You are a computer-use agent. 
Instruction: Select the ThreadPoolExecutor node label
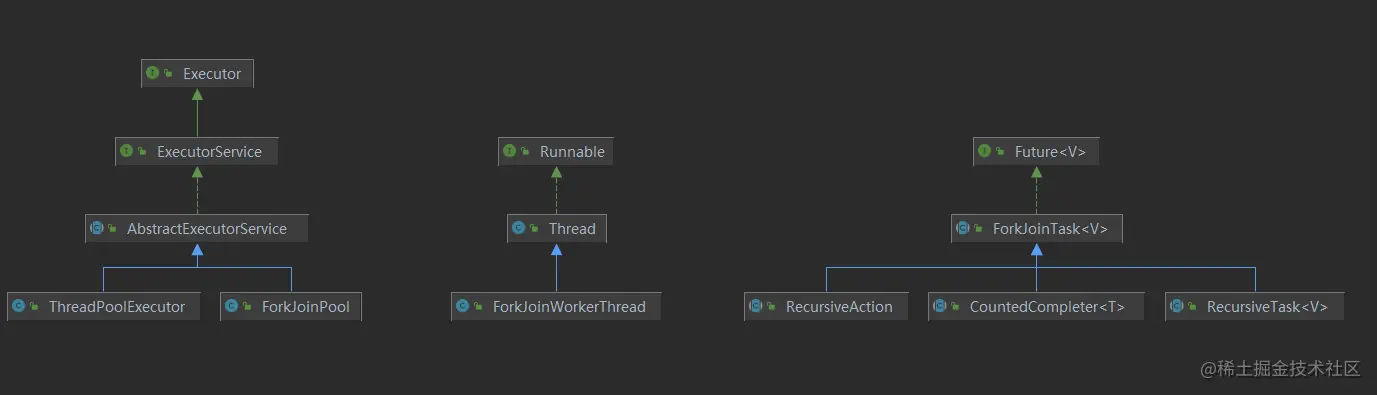click(x=117, y=307)
